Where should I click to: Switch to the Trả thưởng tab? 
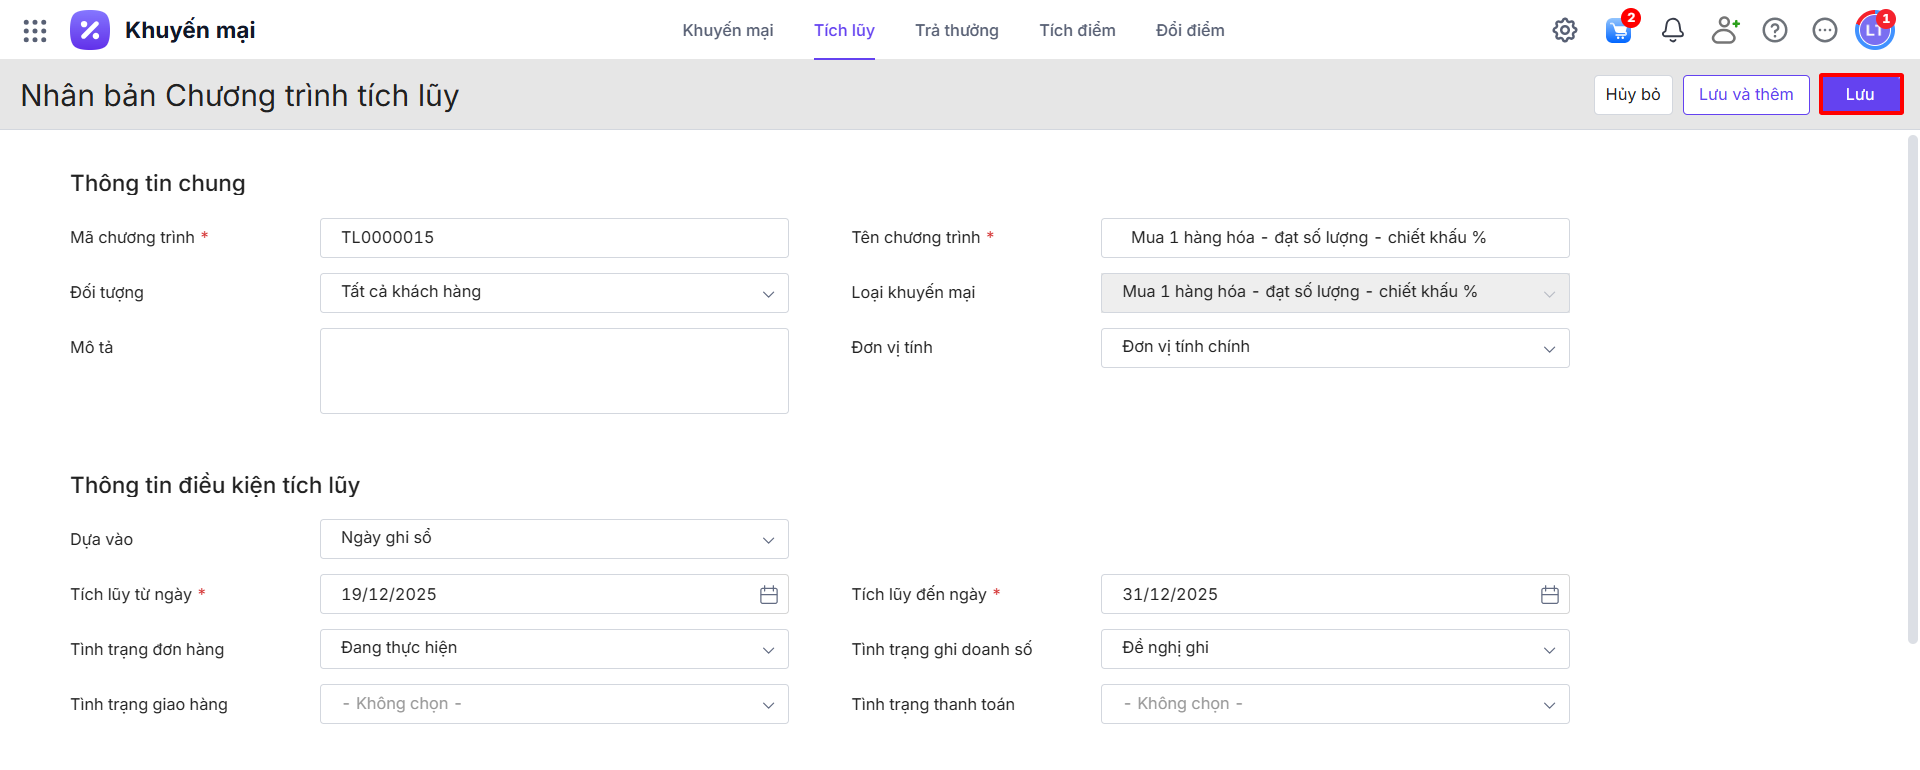[x=956, y=30]
